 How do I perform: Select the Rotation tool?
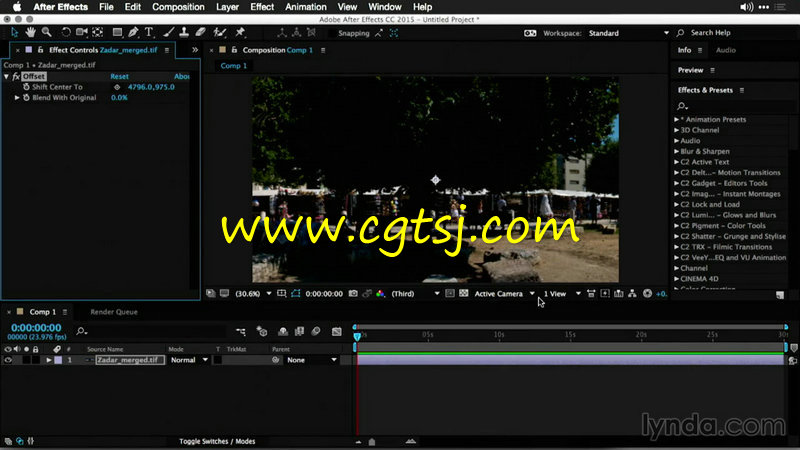coord(66,33)
